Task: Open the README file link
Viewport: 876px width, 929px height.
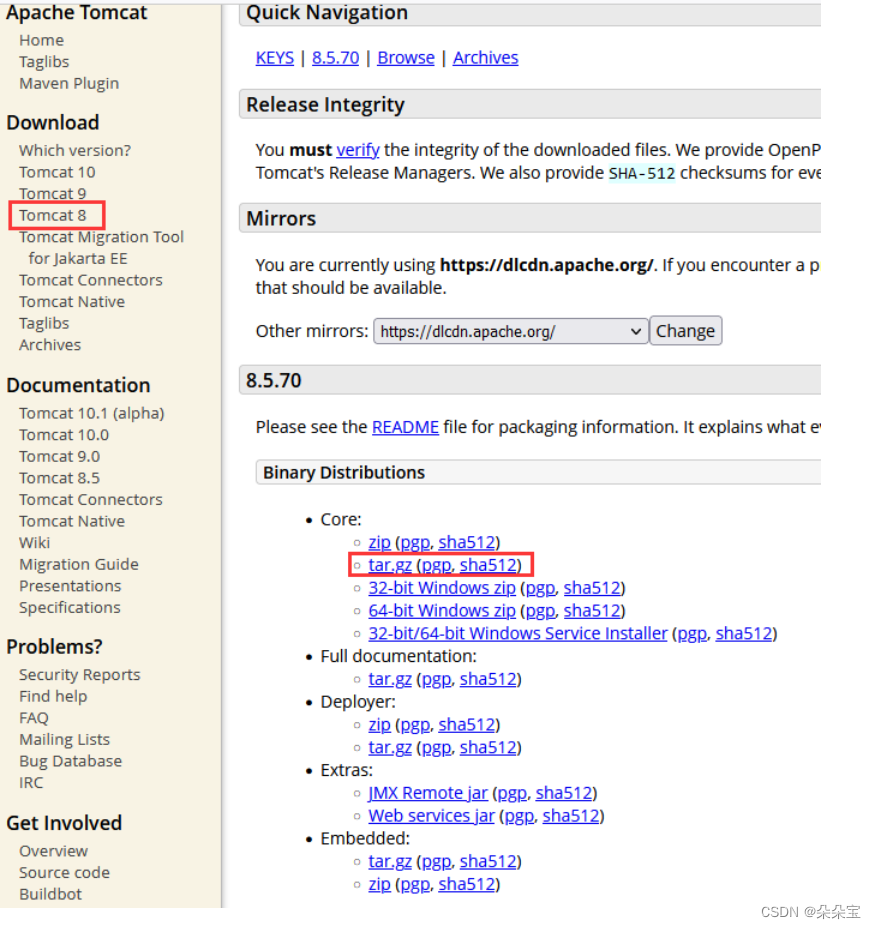Action: (x=405, y=427)
